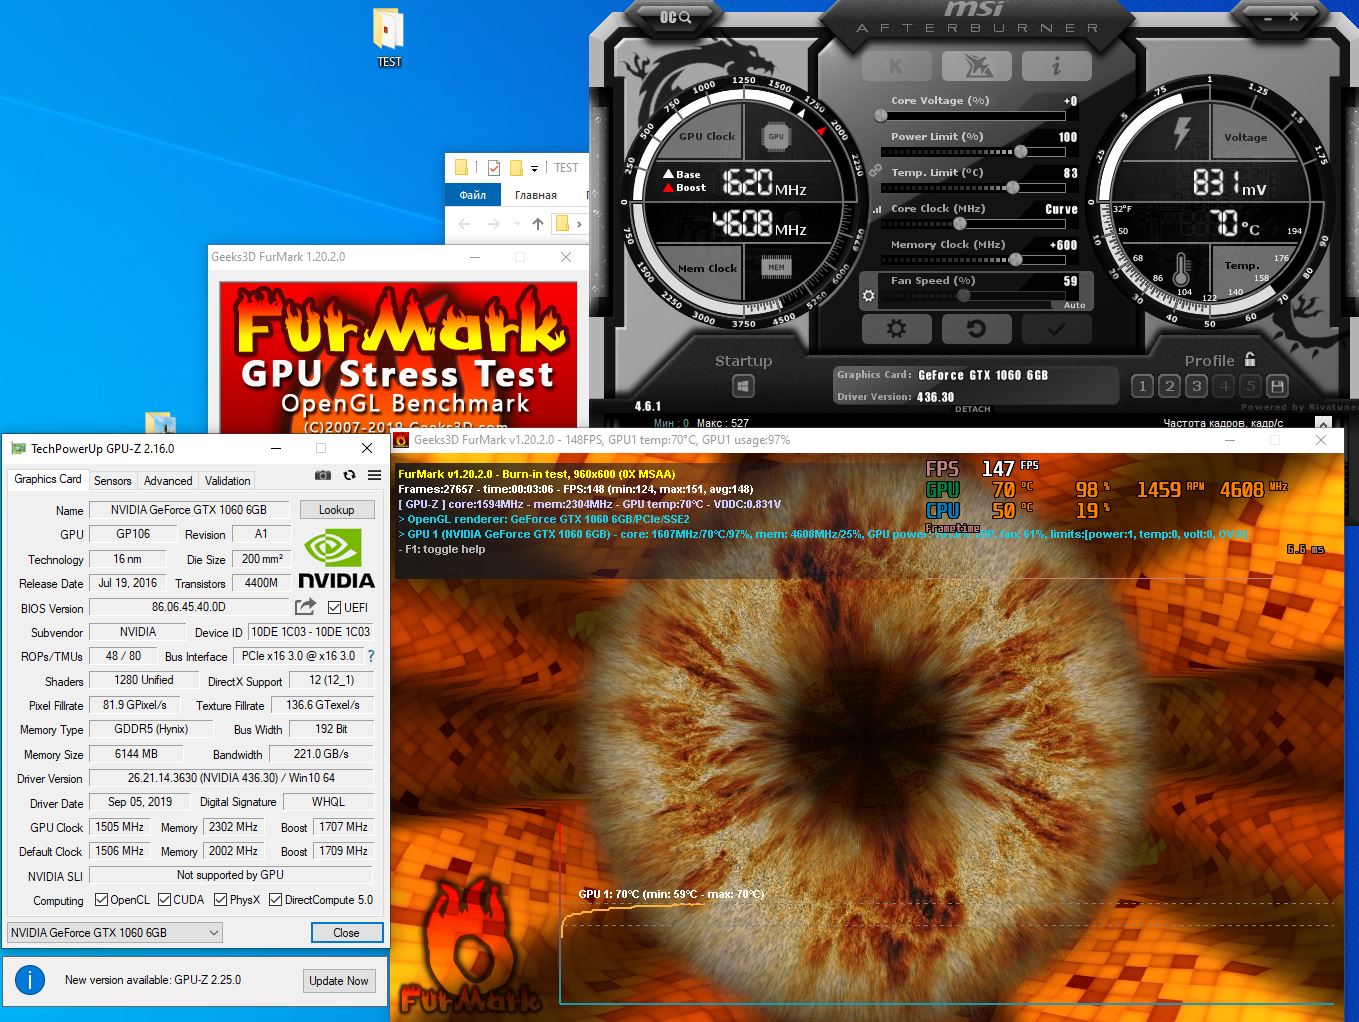Click the Kombustor K button in Afterburner
1359x1022 pixels.
point(896,66)
